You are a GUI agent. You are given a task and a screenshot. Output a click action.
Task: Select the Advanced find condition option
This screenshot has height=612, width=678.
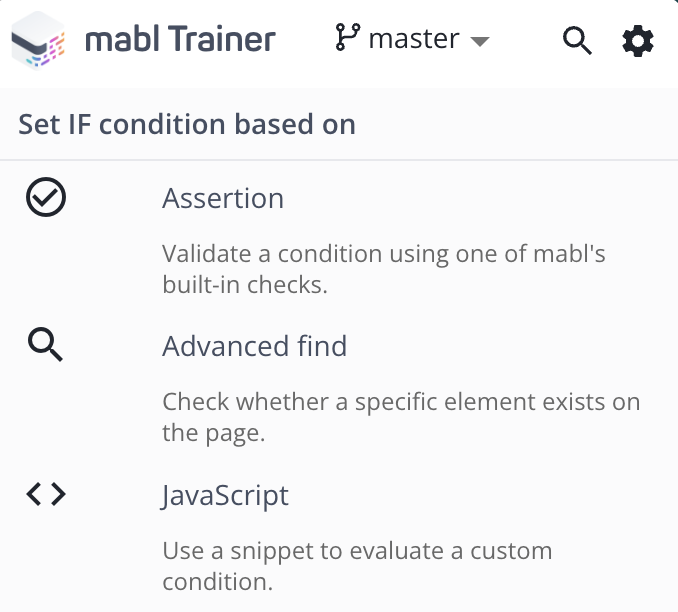[255, 346]
